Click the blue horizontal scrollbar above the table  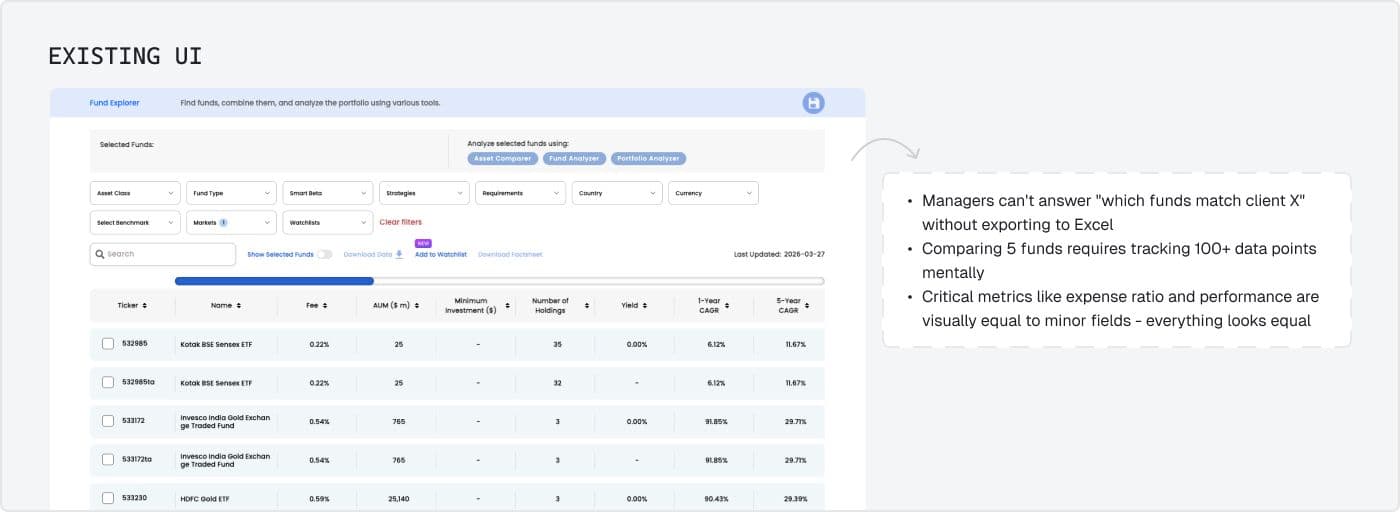[274, 281]
